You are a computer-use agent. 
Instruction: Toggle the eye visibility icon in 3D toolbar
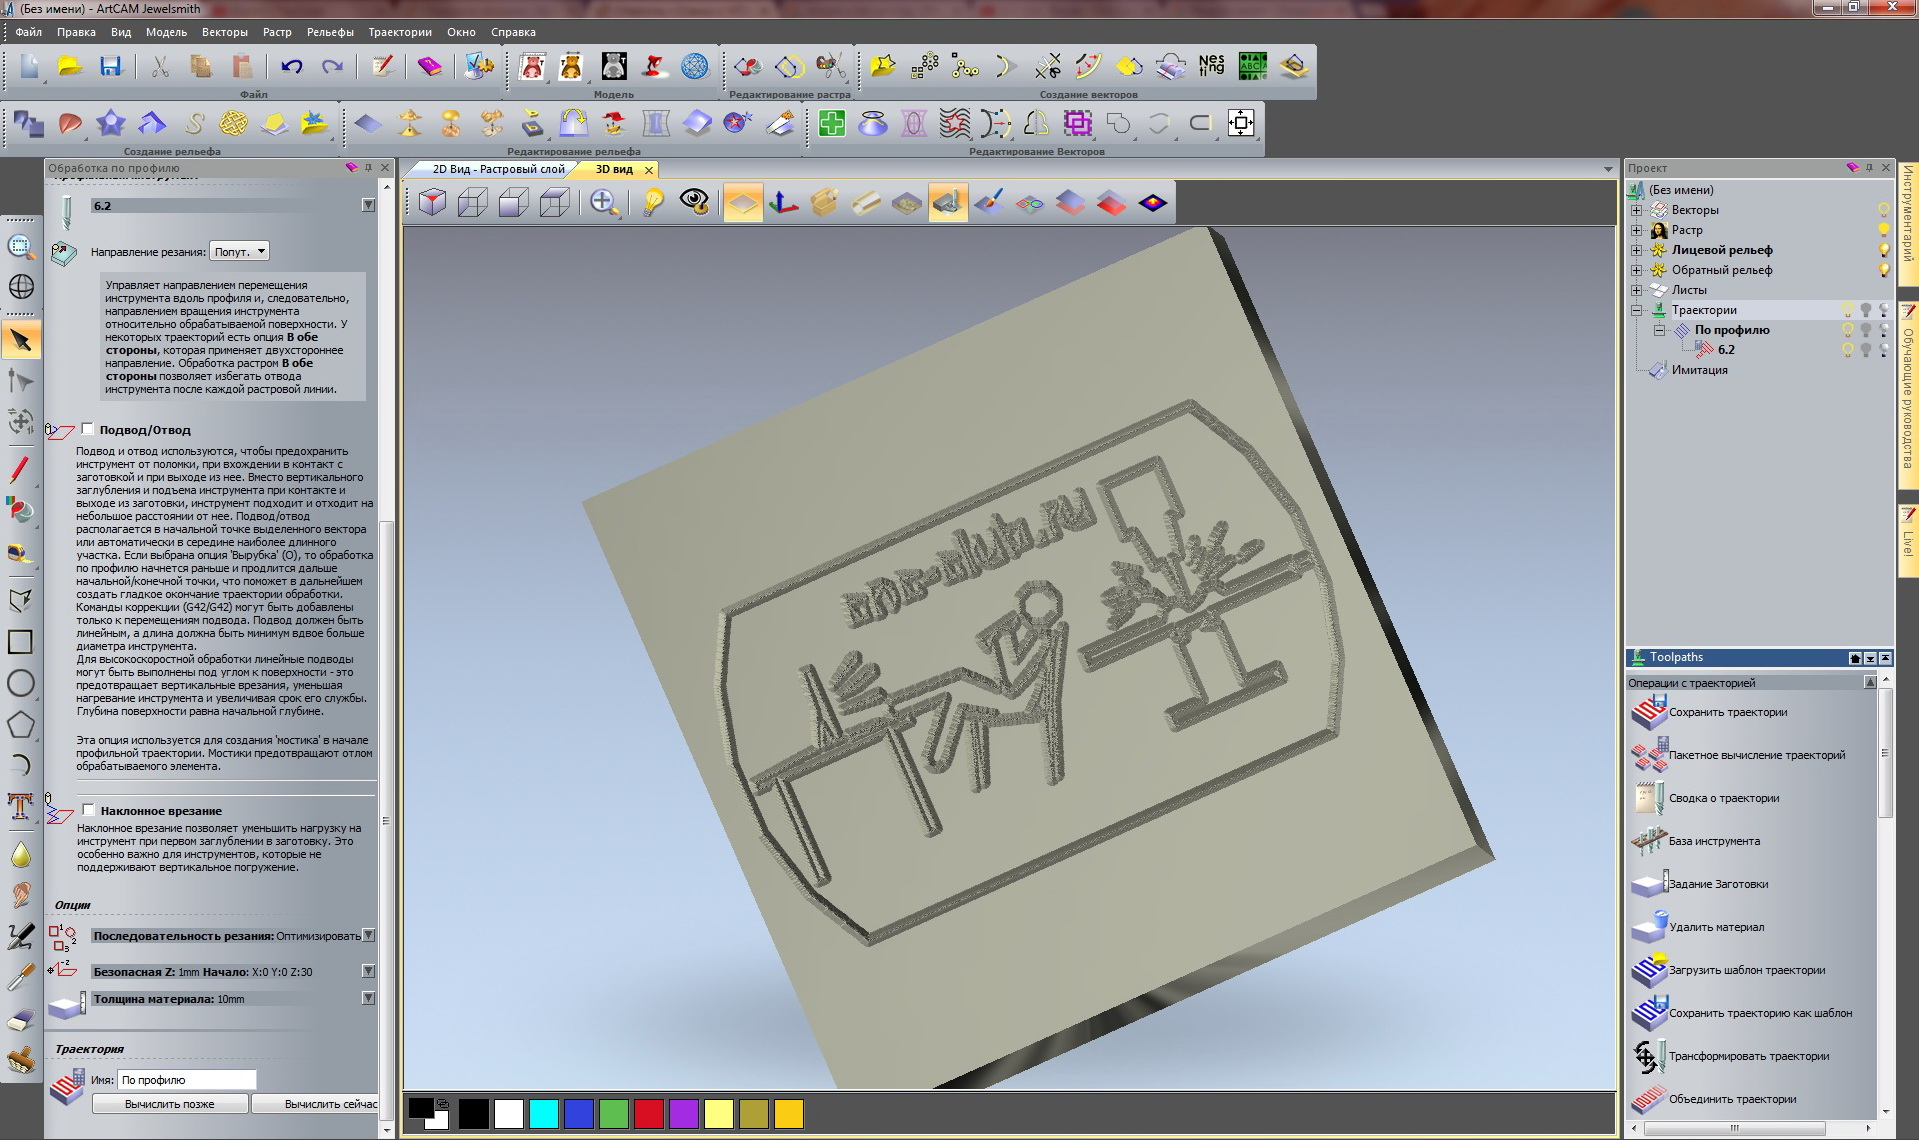[x=694, y=203]
